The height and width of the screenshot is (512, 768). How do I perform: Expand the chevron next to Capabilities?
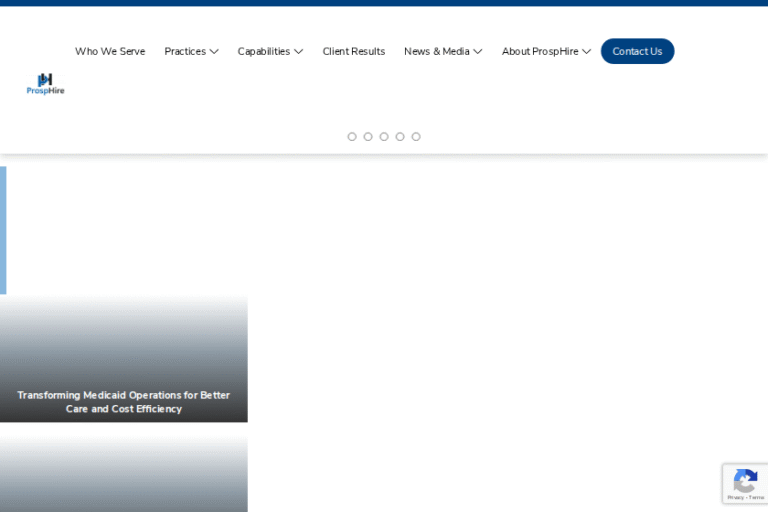(x=298, y=52)
